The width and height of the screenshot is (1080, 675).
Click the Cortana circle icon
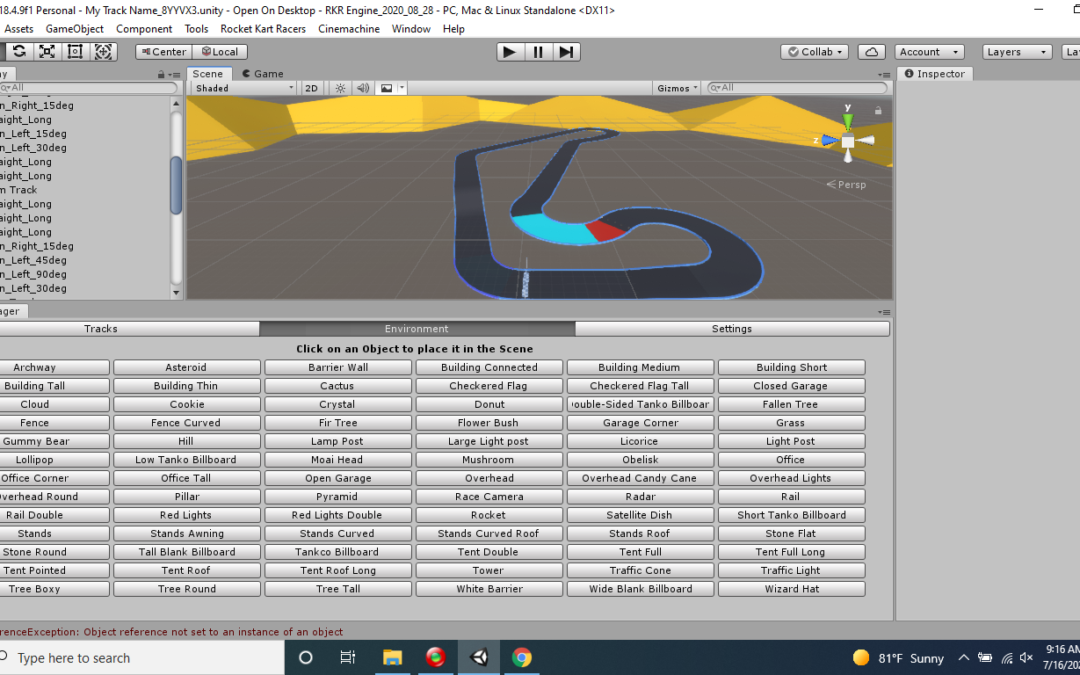click(x=306, y=657)
